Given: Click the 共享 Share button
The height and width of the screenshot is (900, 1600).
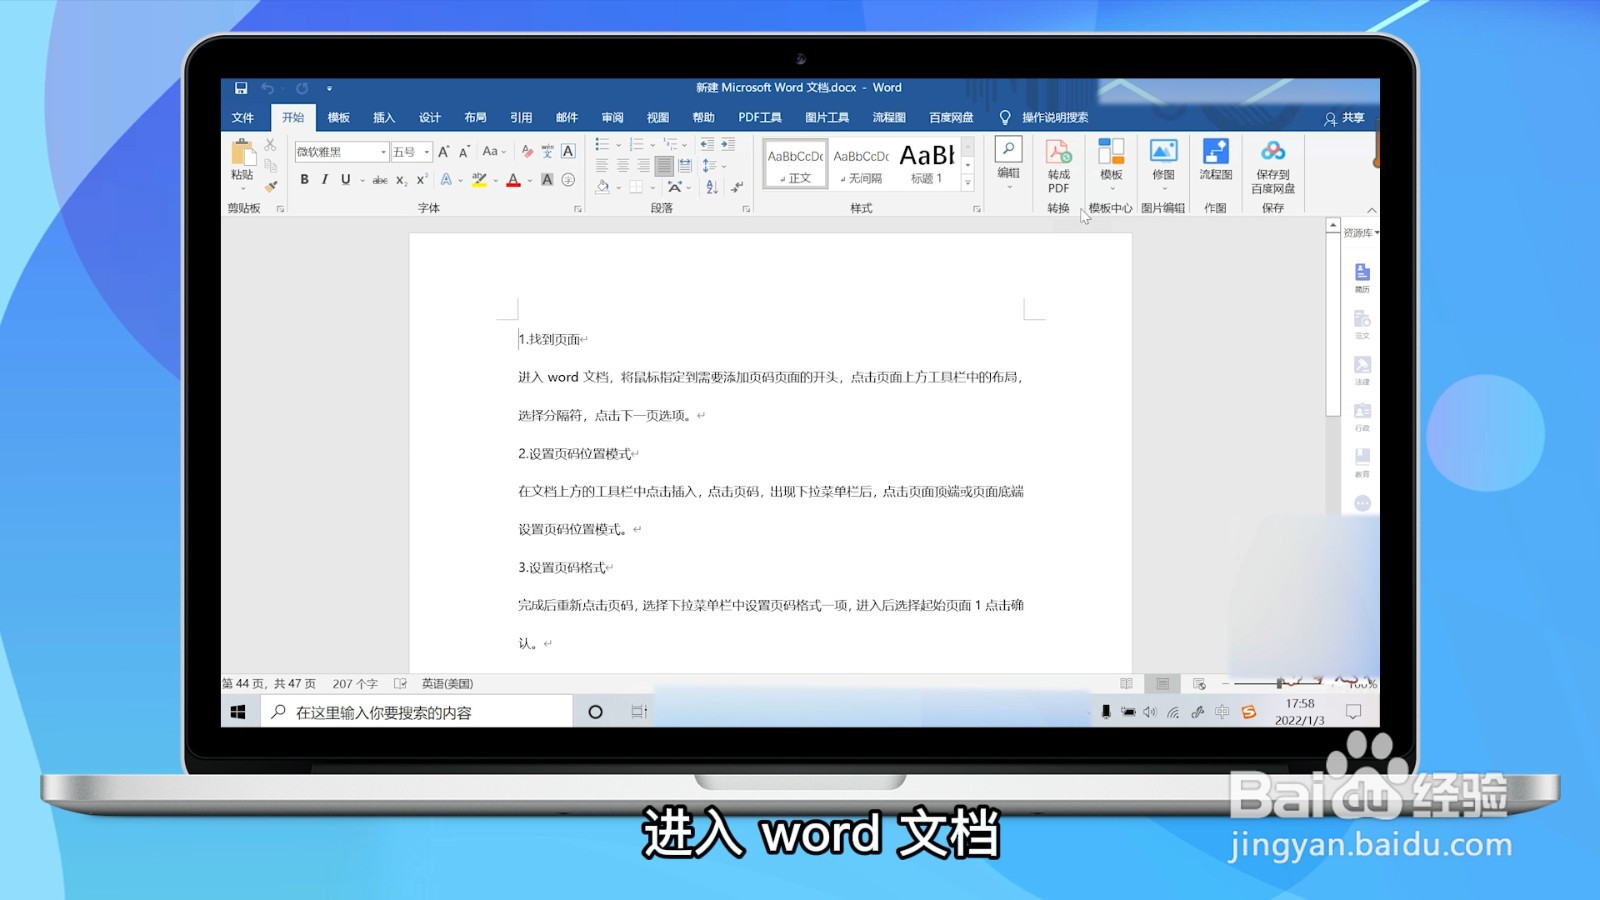Looking at the screenshot, I should pyautogui.click(x=1344, y=118).
